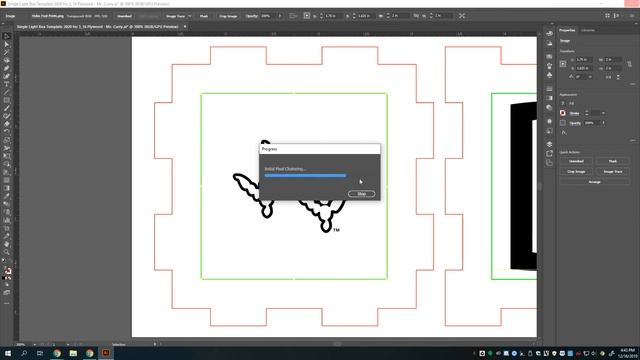Click the Stroke color swatch in Appearance
This screenshot has width=640, height=360.
(563, 113)
